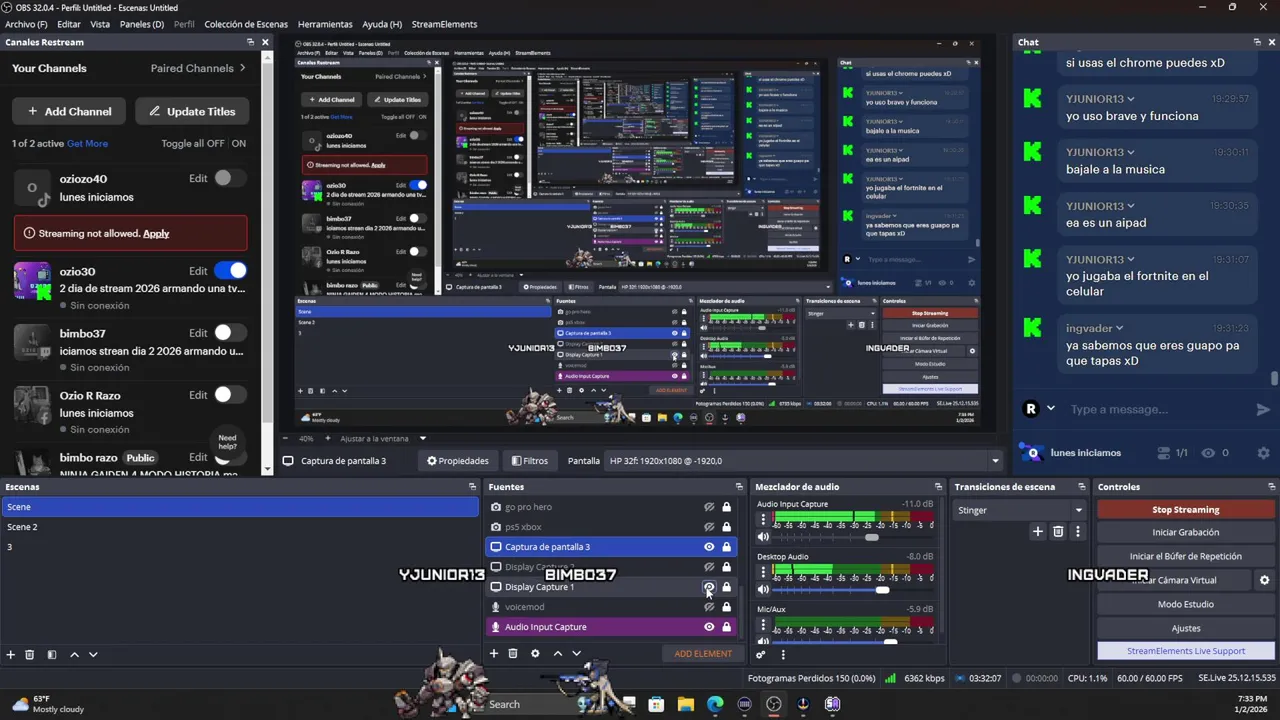Open the Audio Input Capture channel options dots
The width and height of the screenshot is (1280, 720).
(x=764, y=520)
